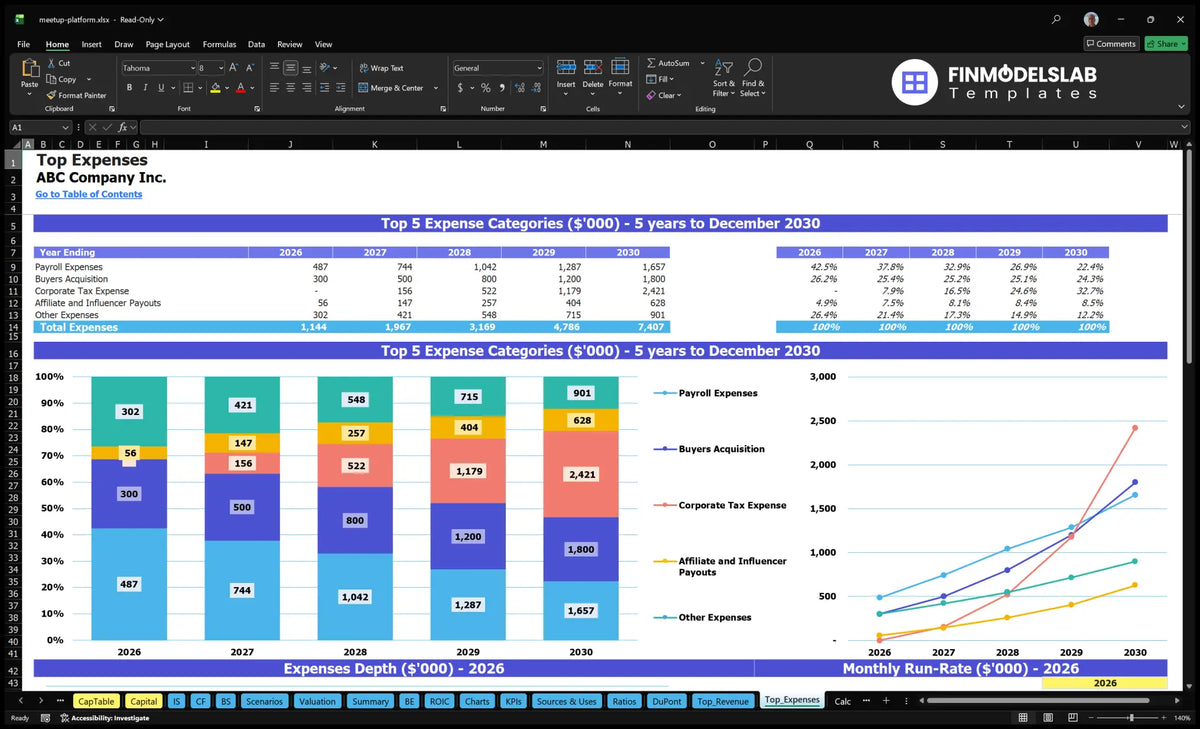Screen dimensions: 1200x729
Task: Open the Sources & Uses sheet tab
Action: (x=566, y=701)
